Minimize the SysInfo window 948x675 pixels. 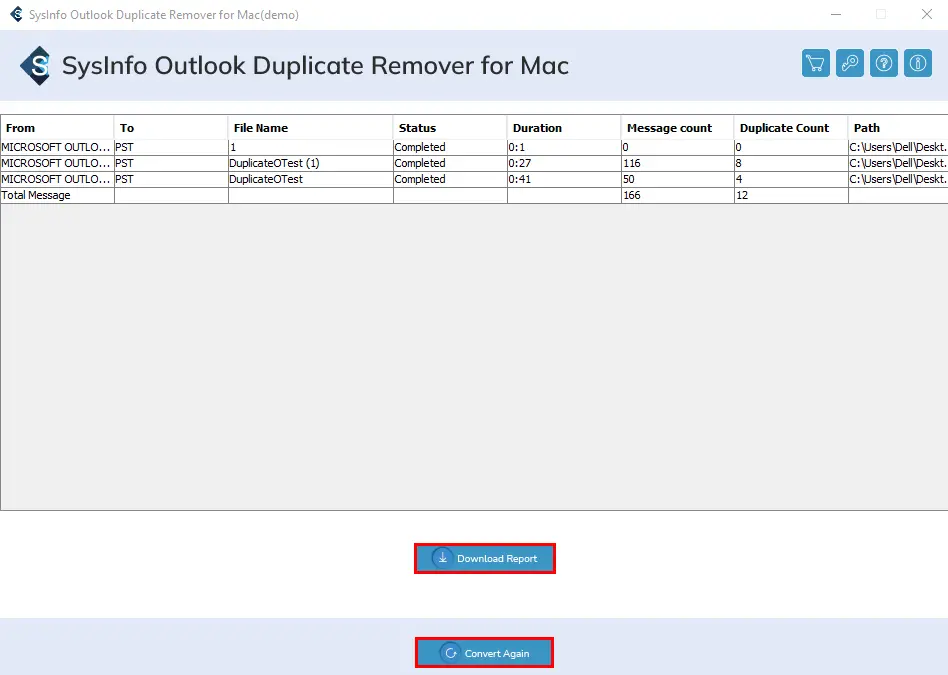[x=836, y=14]
